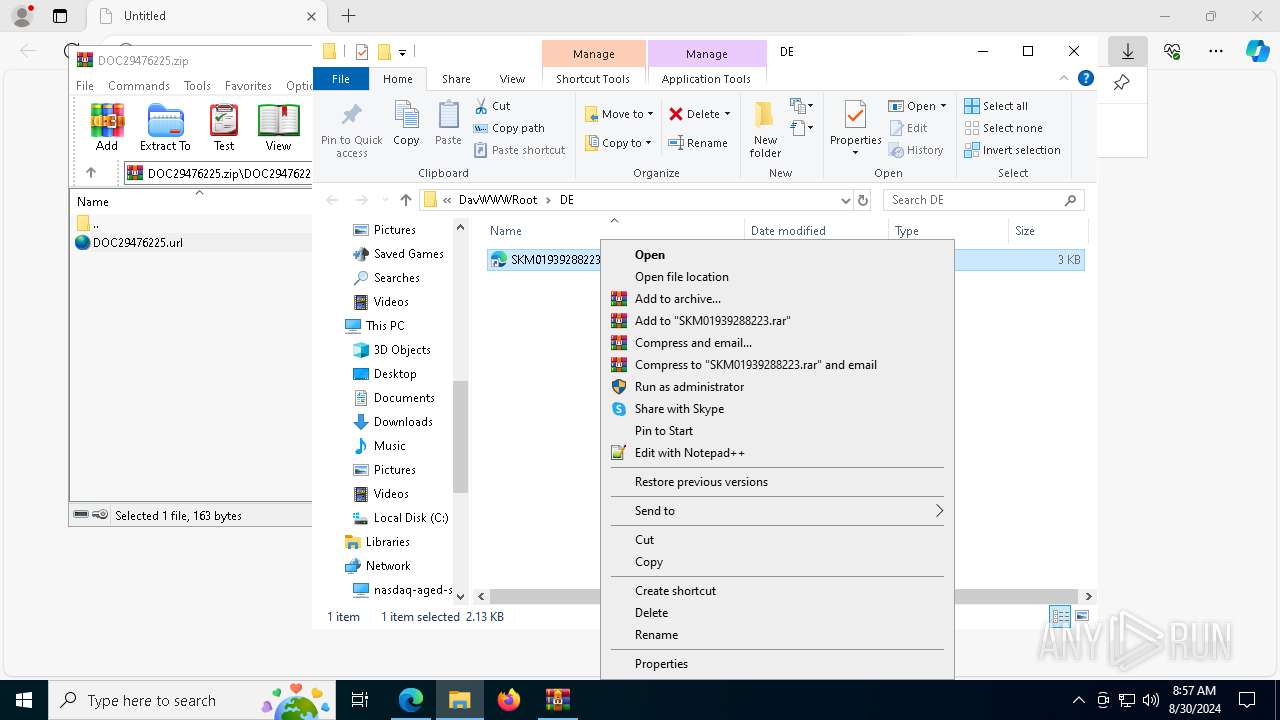Click WinRAR Test icon

[224, 127]
